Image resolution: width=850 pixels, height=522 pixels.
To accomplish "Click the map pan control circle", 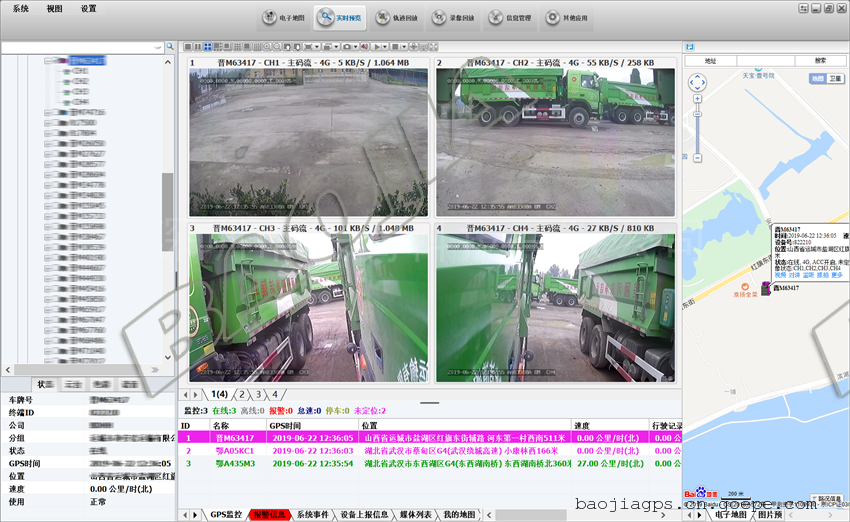I will (x=698, y=84).
